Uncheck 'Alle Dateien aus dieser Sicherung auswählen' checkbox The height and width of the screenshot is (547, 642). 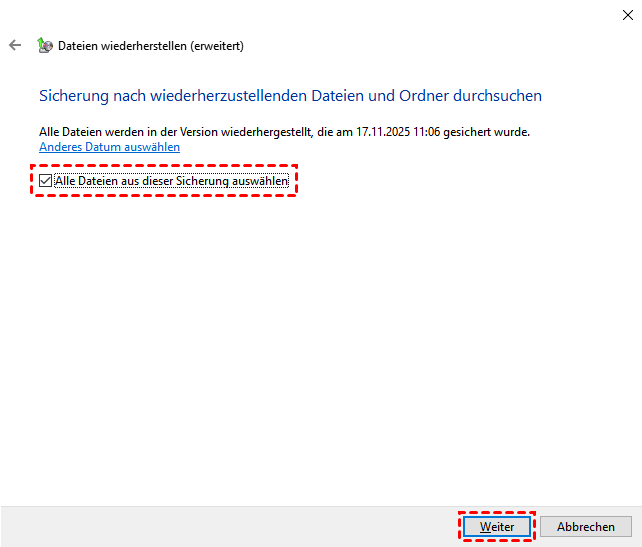[x=46, y=181]
